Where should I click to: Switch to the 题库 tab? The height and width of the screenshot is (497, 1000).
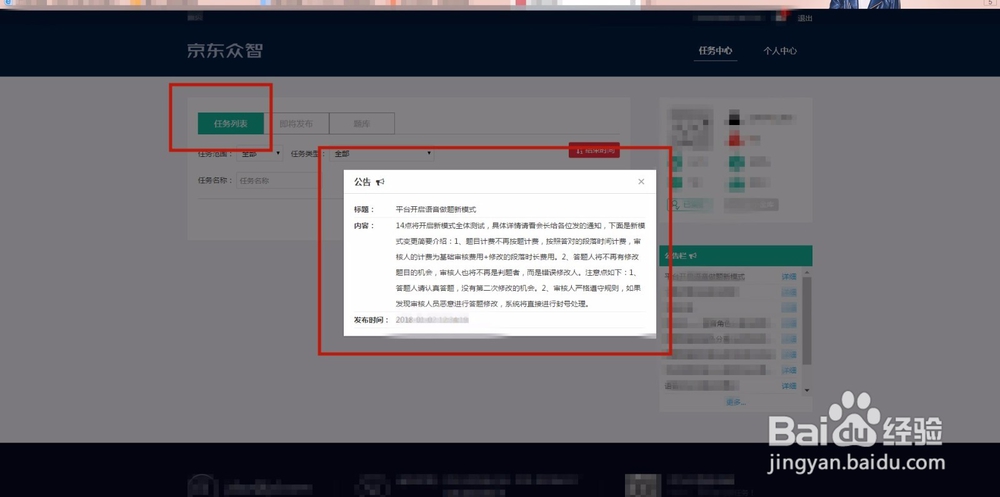pos(362,124)
